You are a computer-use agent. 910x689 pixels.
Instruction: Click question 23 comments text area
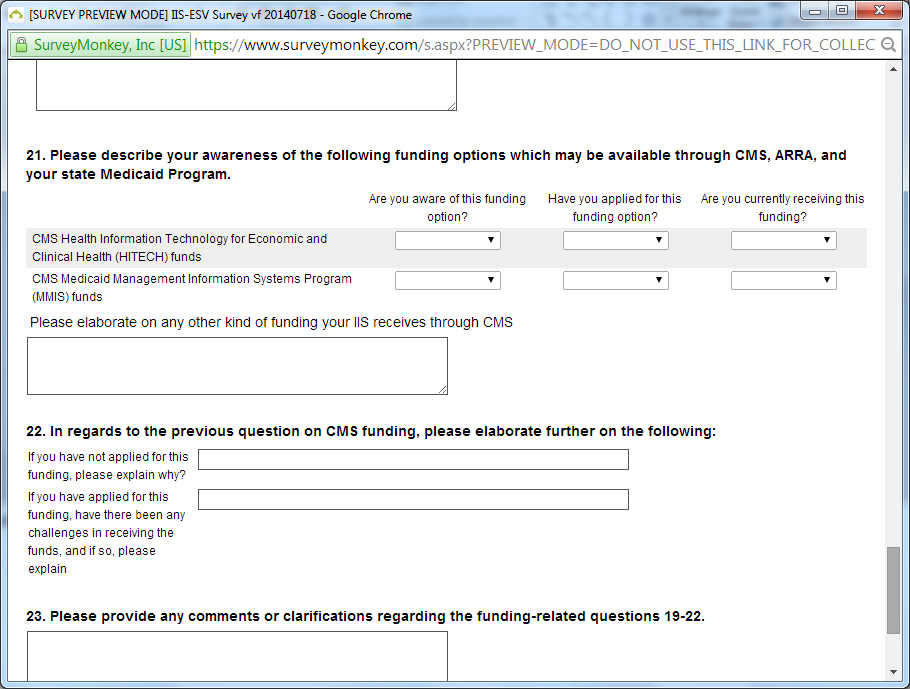(237, 656)
